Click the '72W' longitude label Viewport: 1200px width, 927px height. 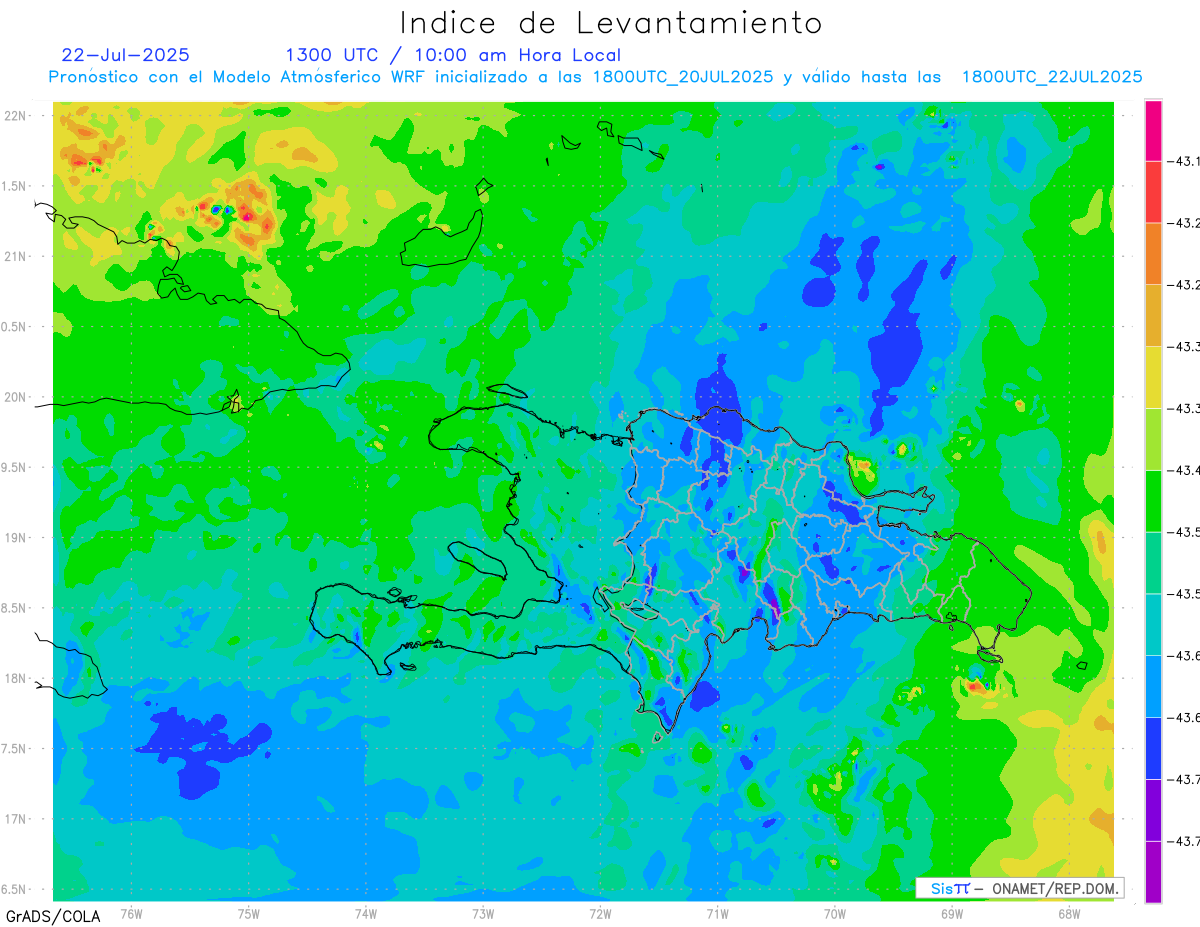click(x=600, y=914)
